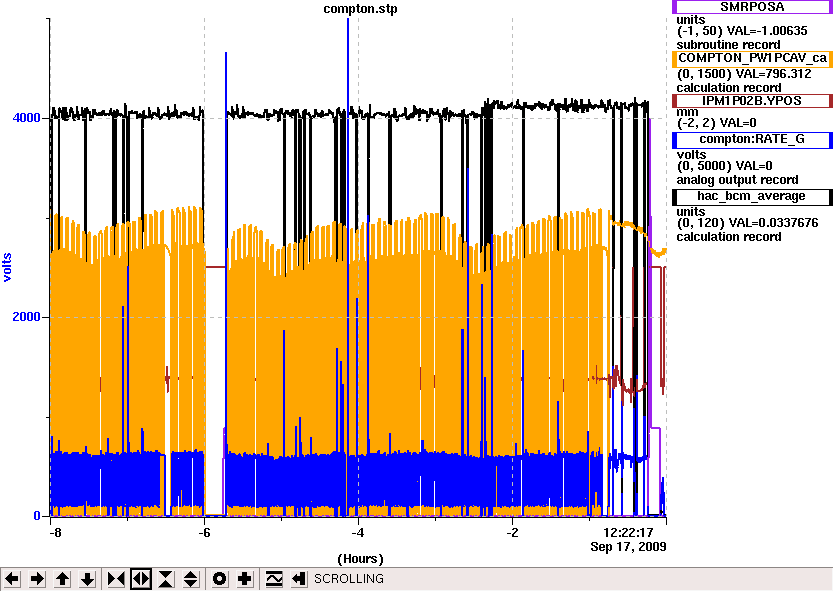Screen dimensions: 833x591
Task: Click the -4 hour axis label
Action: (359, 533)
